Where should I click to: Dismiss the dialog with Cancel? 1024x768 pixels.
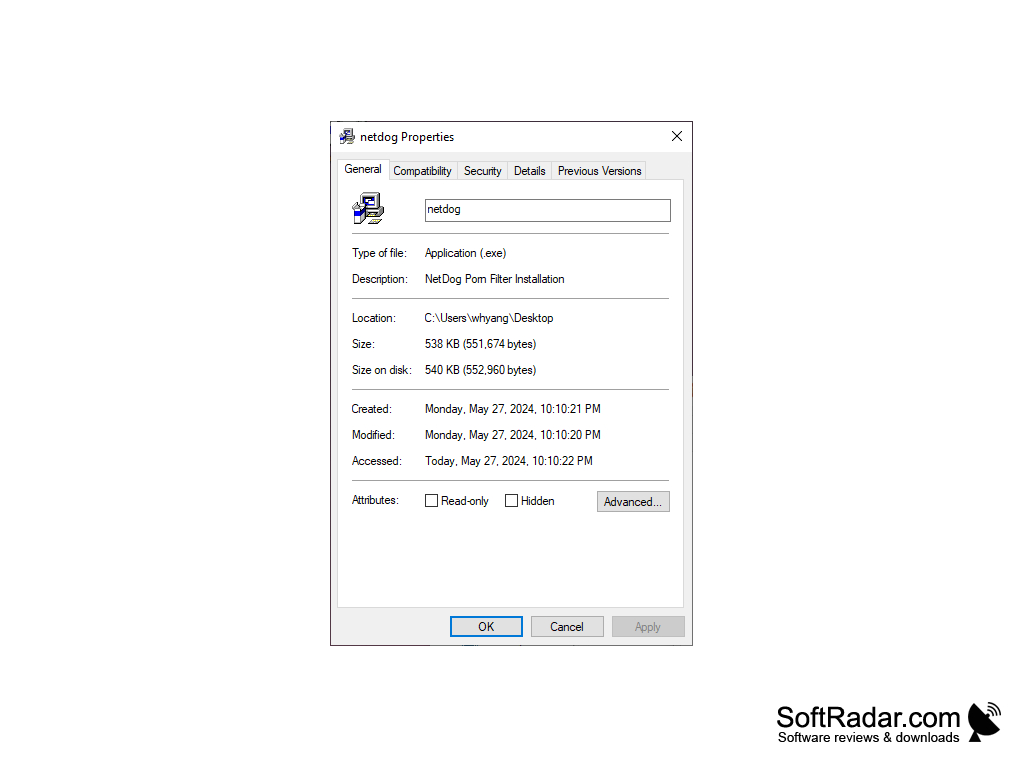(x=567, y=626)
